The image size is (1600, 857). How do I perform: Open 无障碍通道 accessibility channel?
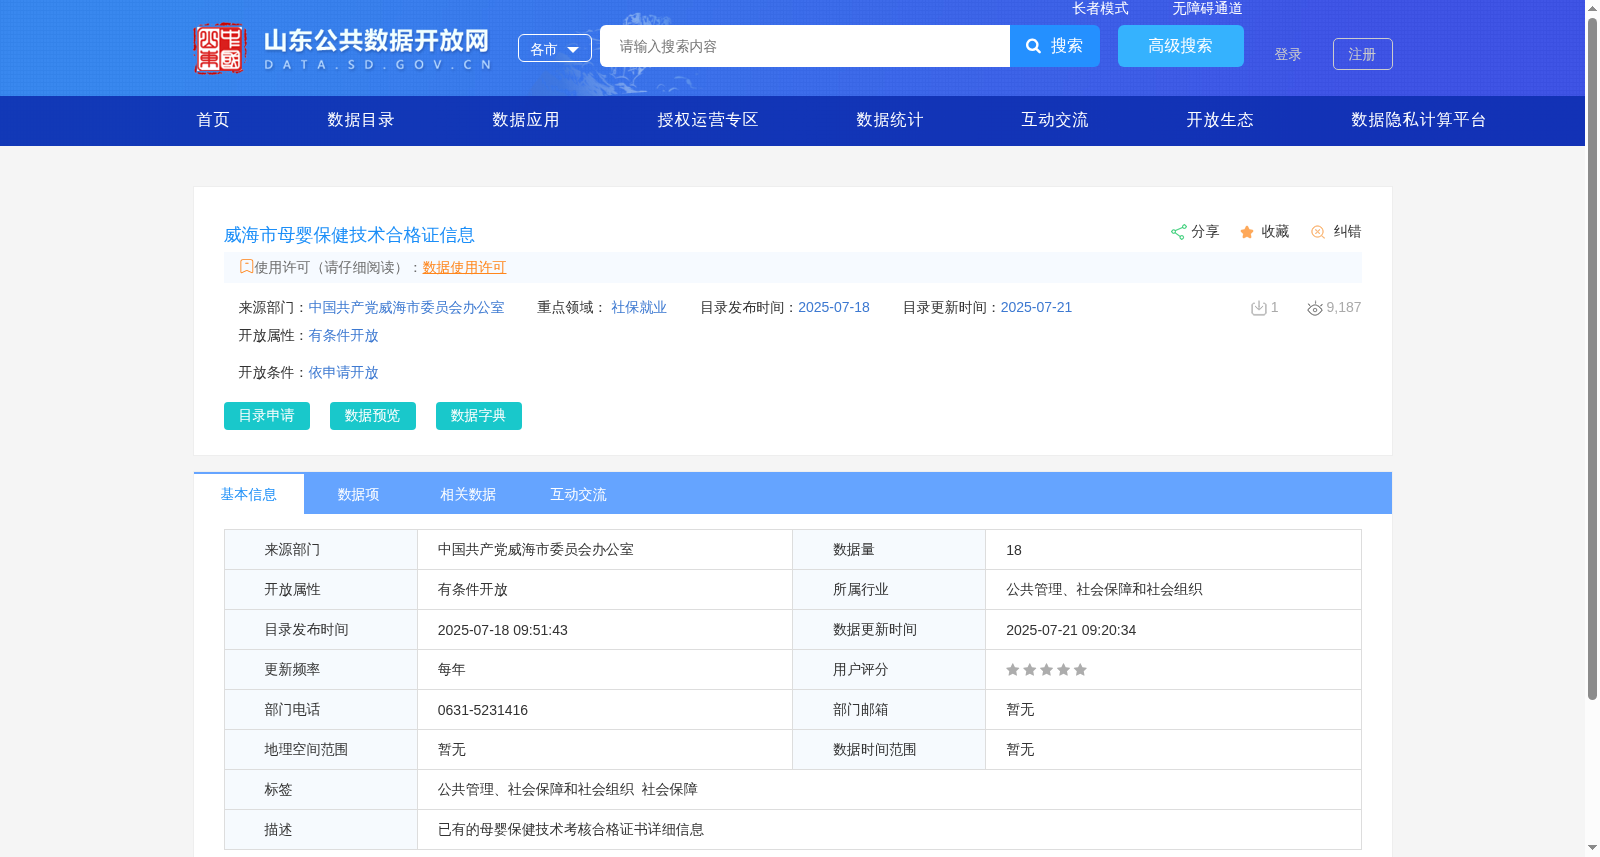(1208, 8)
